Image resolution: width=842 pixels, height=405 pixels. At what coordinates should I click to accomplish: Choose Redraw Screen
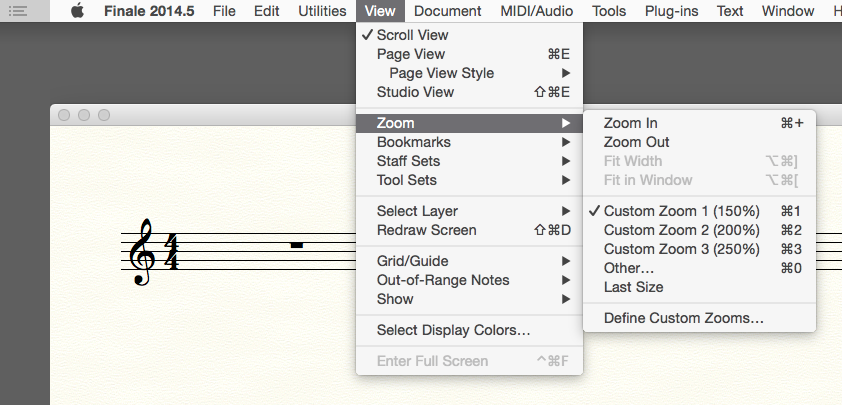pyautogui.click(x=426, y=230)
